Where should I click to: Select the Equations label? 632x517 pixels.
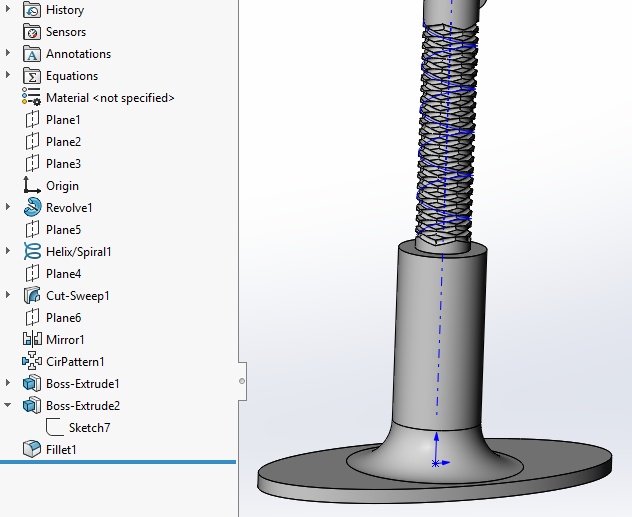pyautogui.click(x=72, y=76)
